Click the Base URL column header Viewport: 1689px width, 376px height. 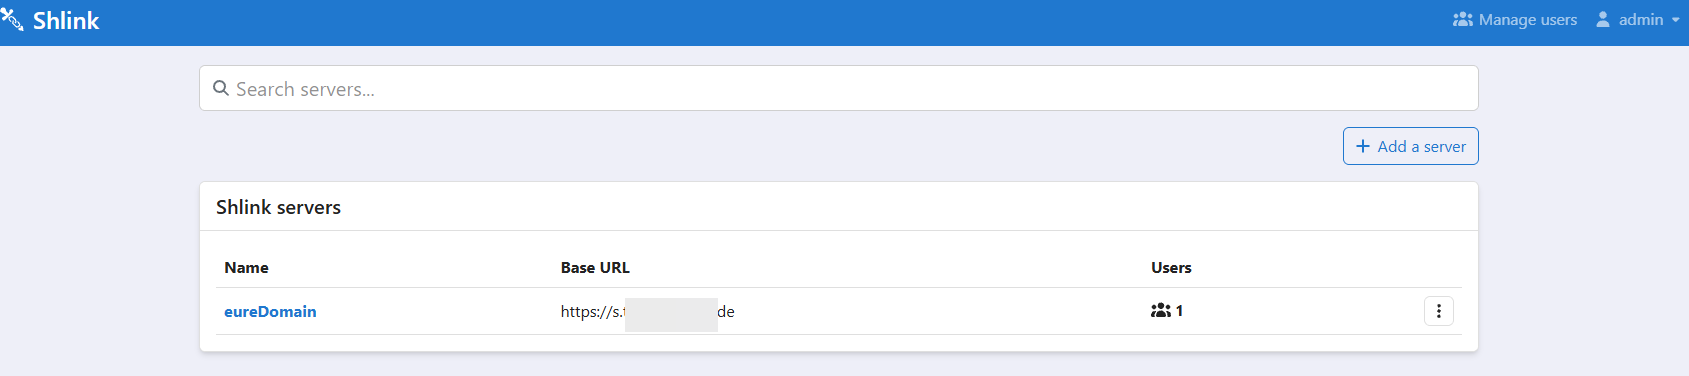(595, 267)
